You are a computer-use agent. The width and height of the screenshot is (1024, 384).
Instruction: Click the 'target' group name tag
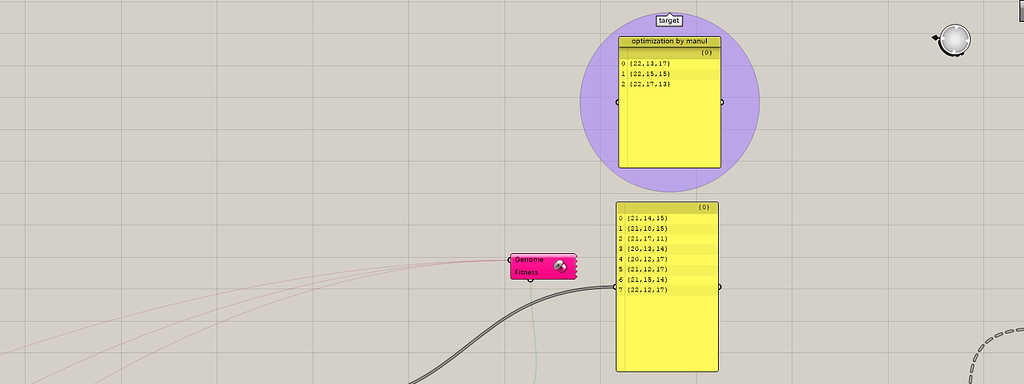pyautogui.click(x=669, y=20)
